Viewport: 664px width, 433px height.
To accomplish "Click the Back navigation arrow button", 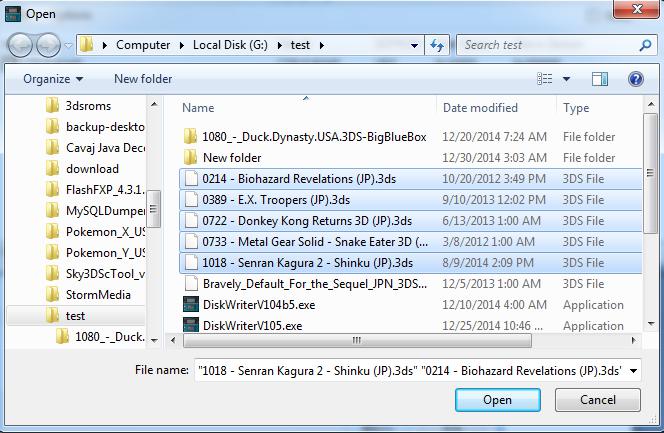I will pos(20,45).
